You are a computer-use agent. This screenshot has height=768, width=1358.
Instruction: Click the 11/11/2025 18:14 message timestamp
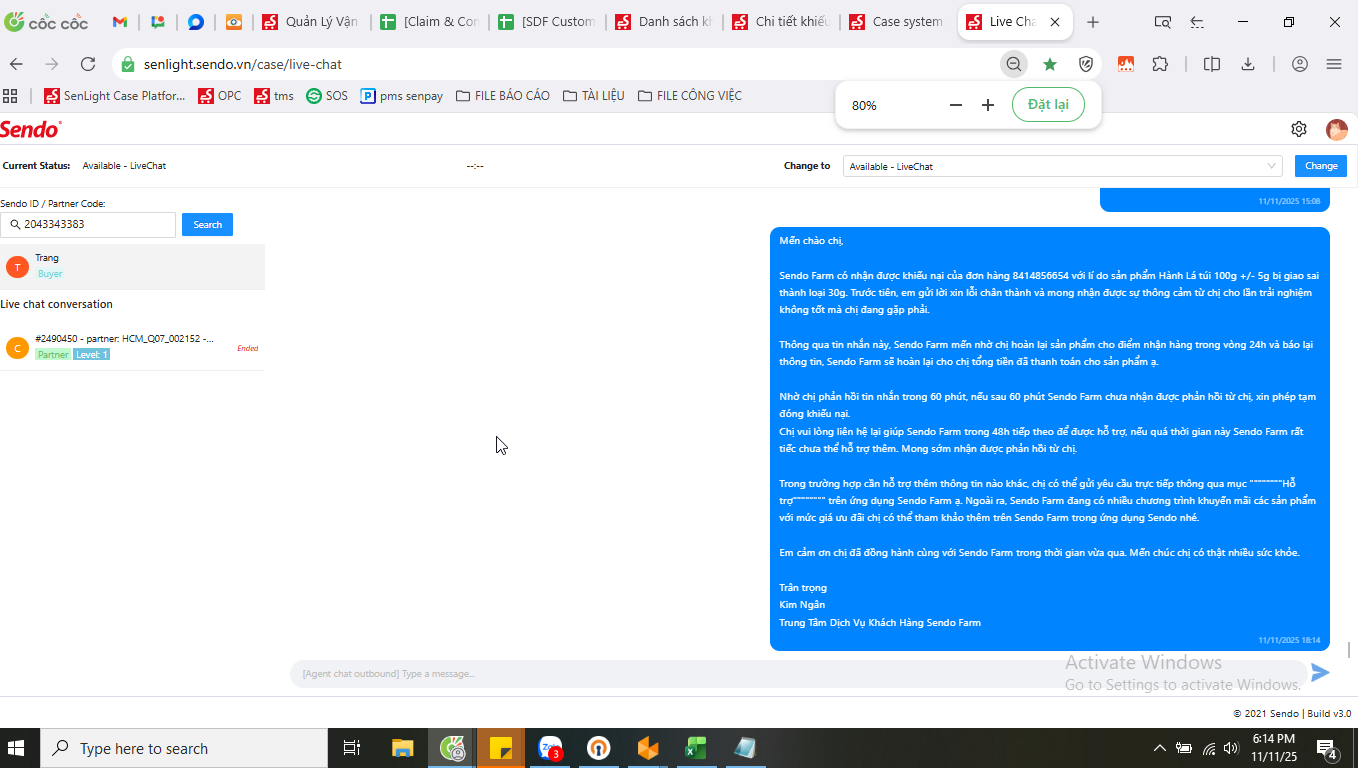[1289, 640]
